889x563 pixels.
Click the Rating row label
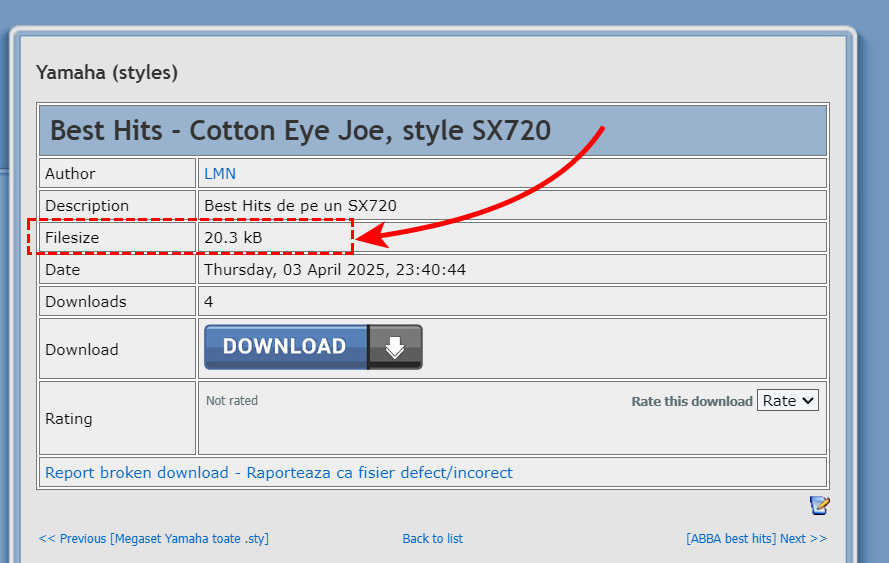tap(69, 419)
